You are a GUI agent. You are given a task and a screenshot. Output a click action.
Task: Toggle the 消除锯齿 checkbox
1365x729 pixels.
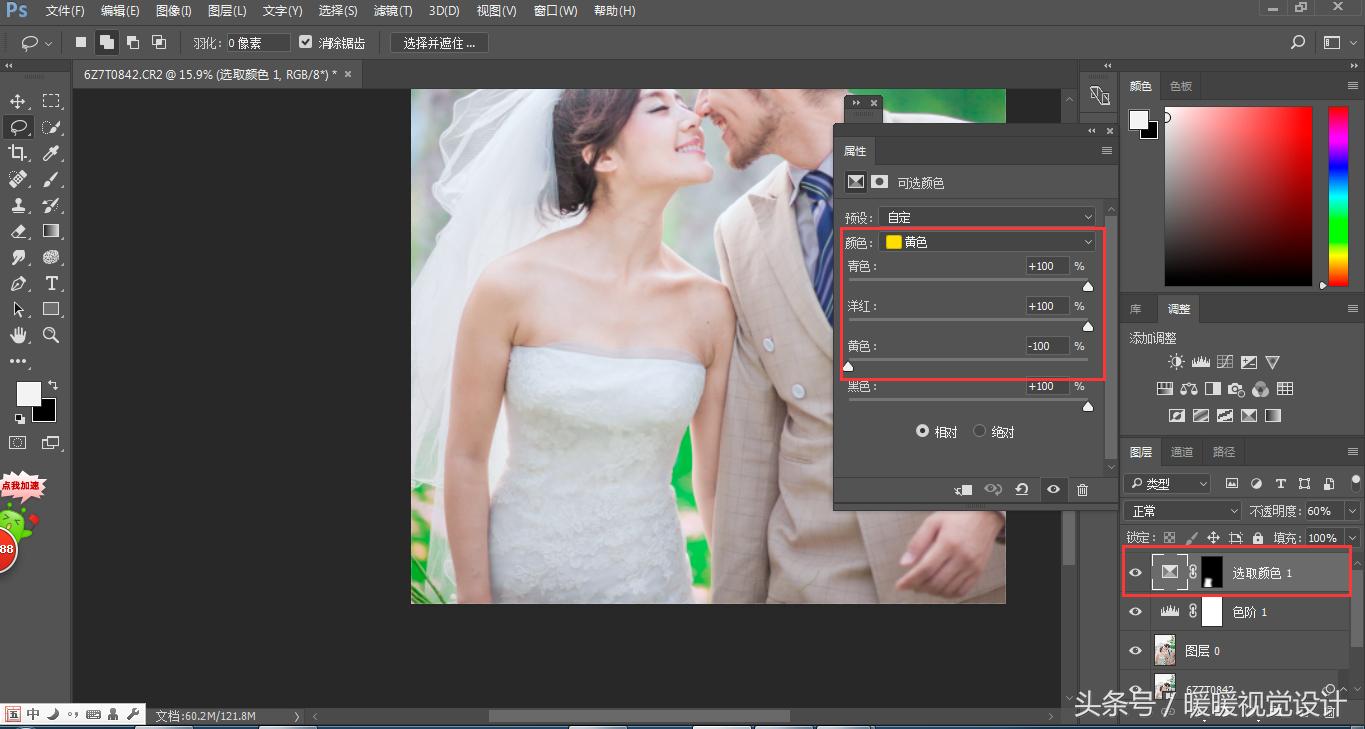click(306, 43)
